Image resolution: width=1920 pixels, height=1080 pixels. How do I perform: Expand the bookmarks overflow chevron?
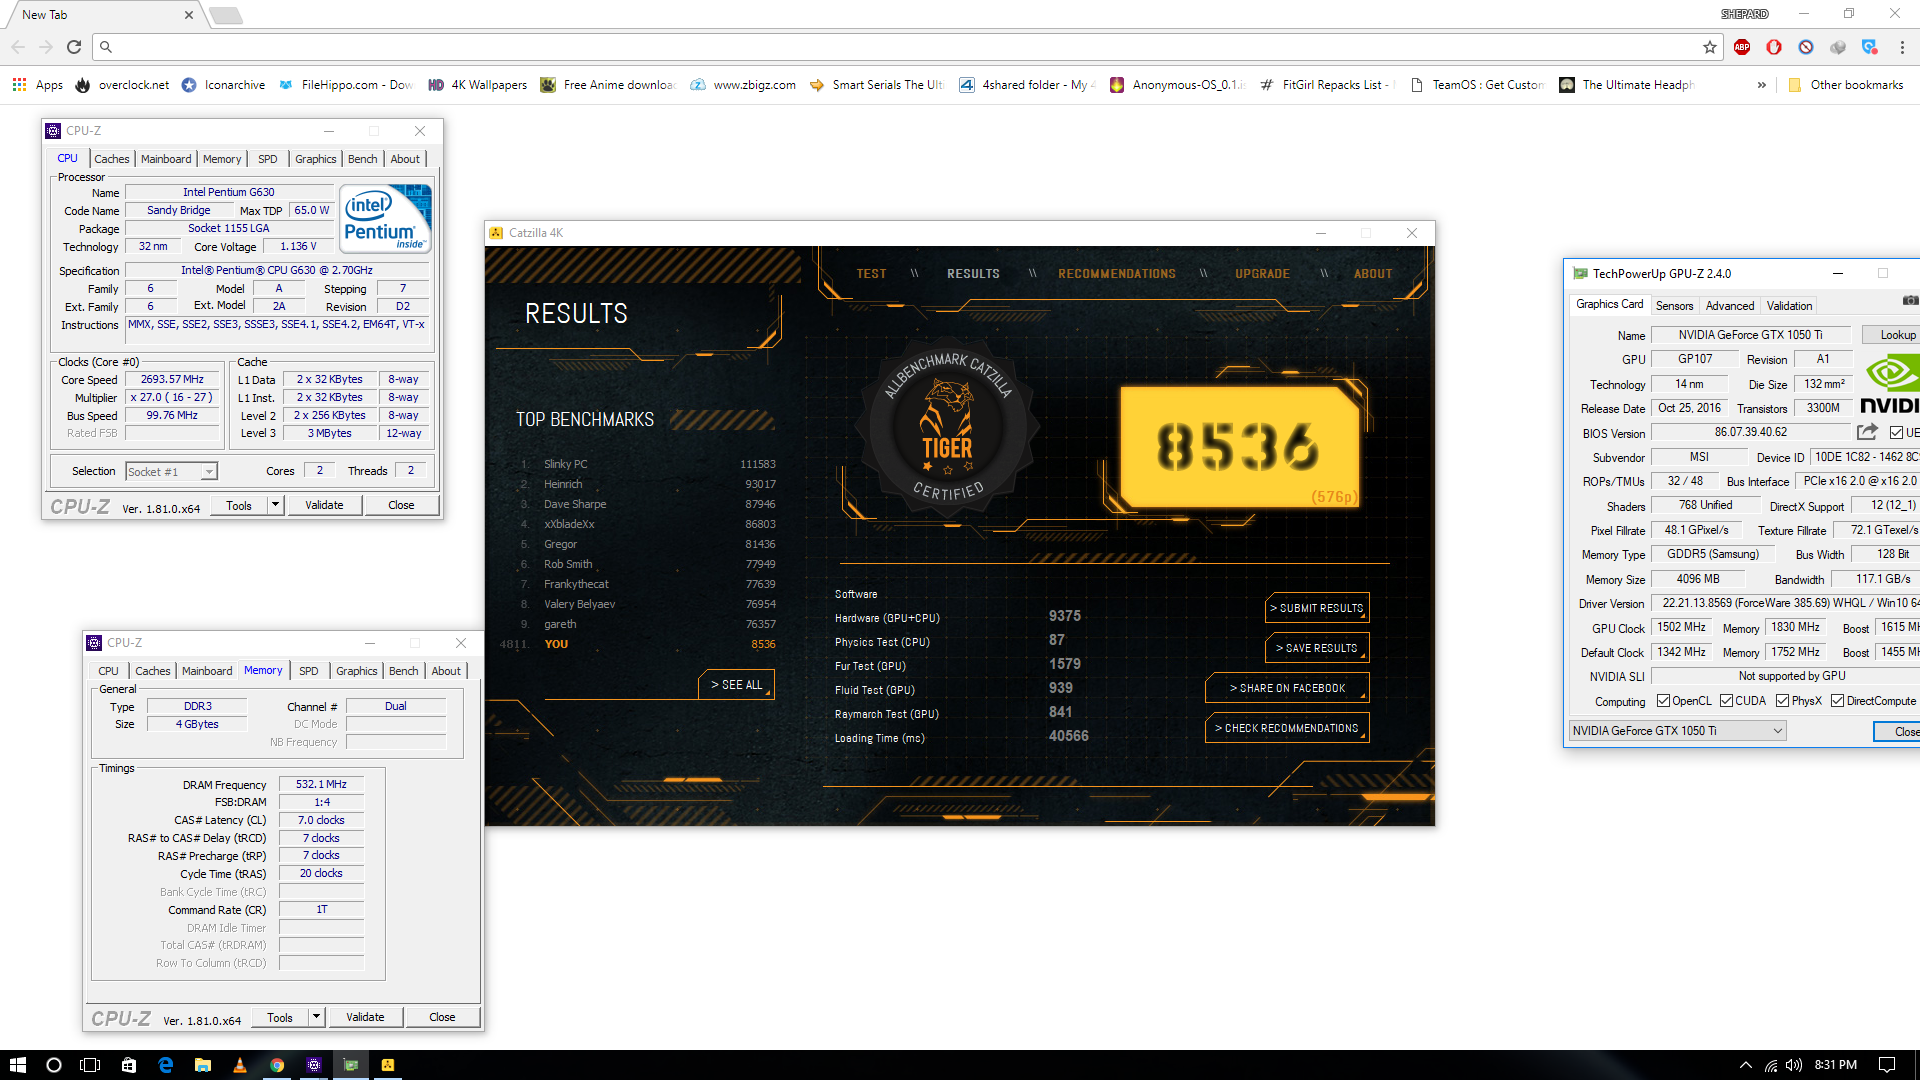click(1762, 85)
